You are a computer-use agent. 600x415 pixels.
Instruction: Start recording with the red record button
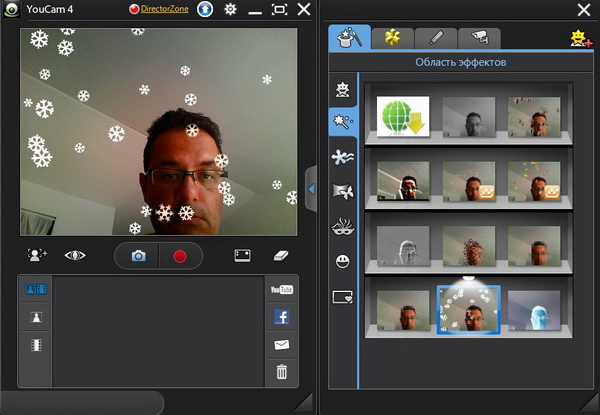point(180,256)
